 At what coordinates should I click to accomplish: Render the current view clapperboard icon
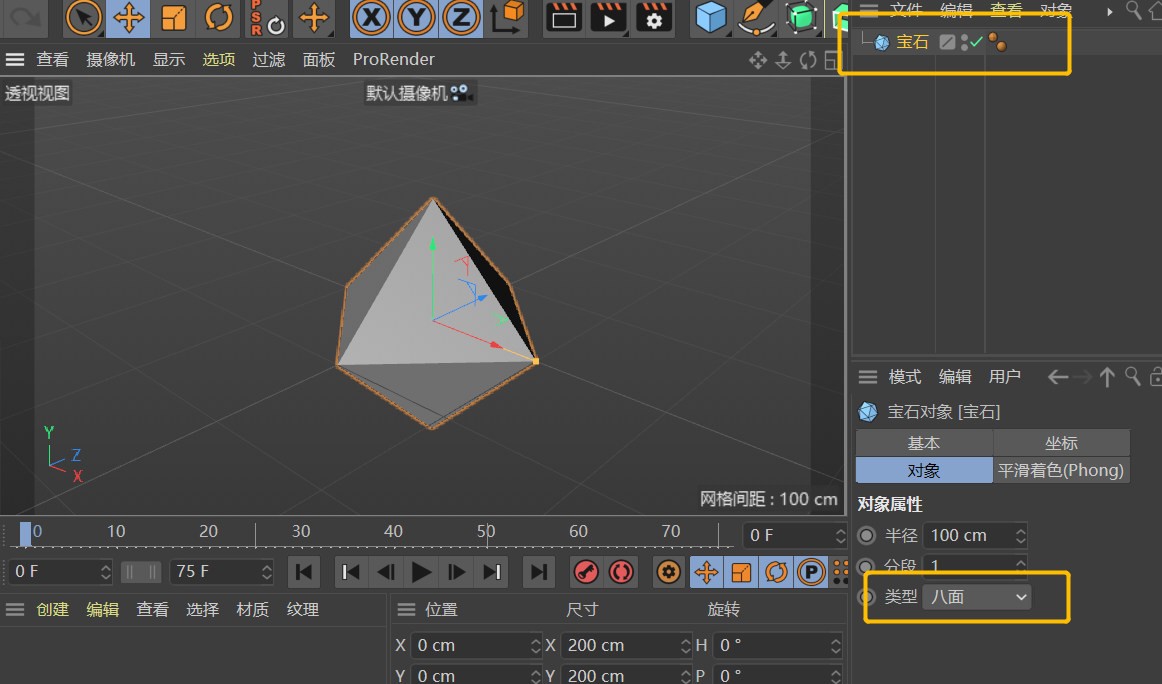coord(563,18)
